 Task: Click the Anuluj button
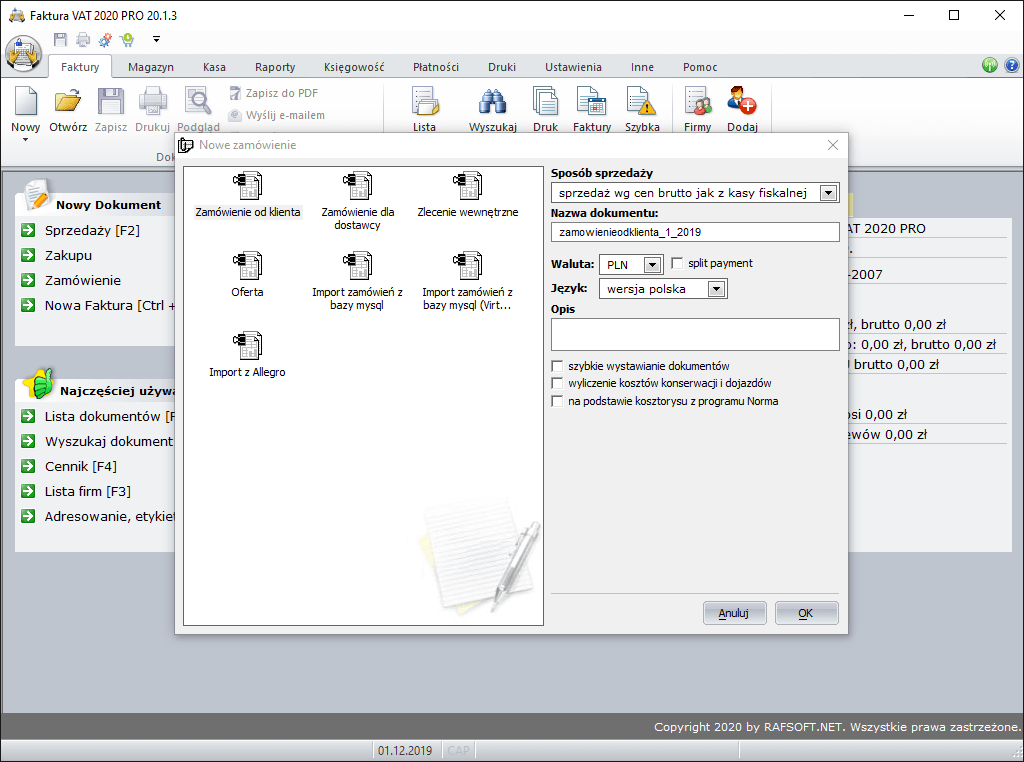pos(733,613)
